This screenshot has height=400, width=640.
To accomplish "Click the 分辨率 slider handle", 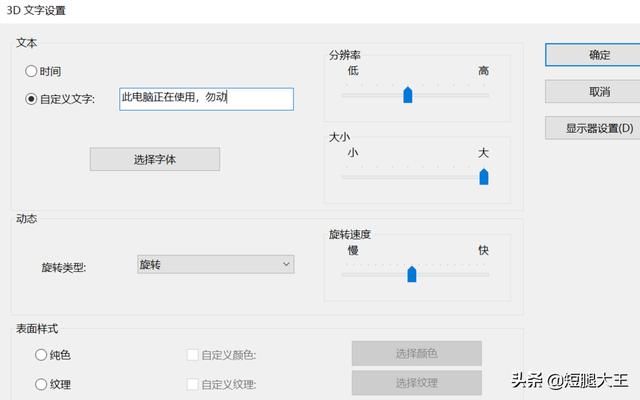I will [x=408, y=95].
